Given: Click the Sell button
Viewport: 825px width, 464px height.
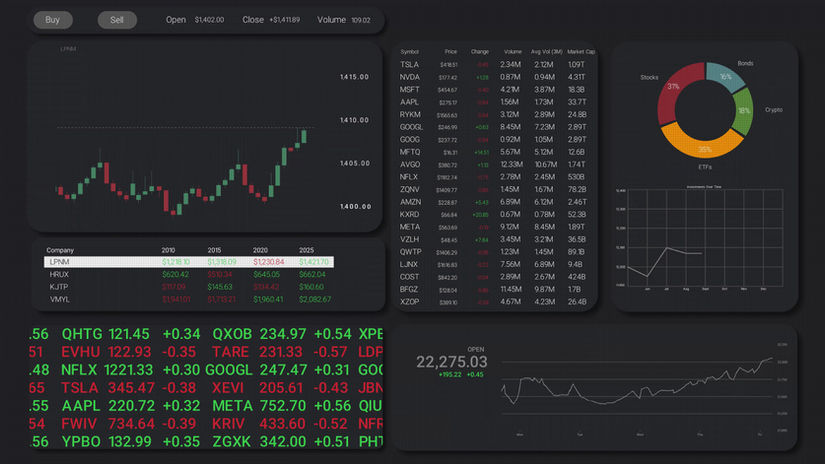Looking at the screenshot, I should (117, 20).
